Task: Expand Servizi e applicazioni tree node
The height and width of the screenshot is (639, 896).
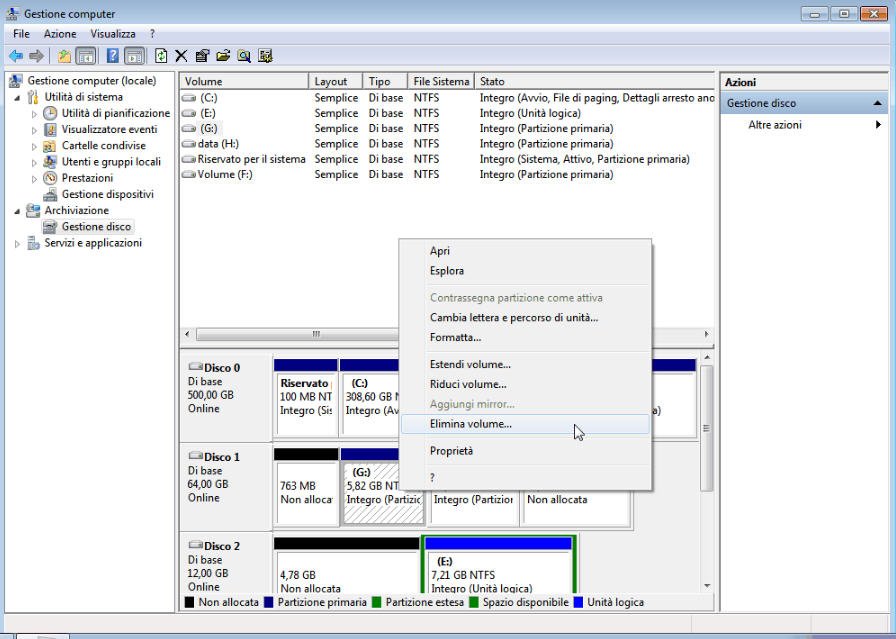Action: [17, 244]
